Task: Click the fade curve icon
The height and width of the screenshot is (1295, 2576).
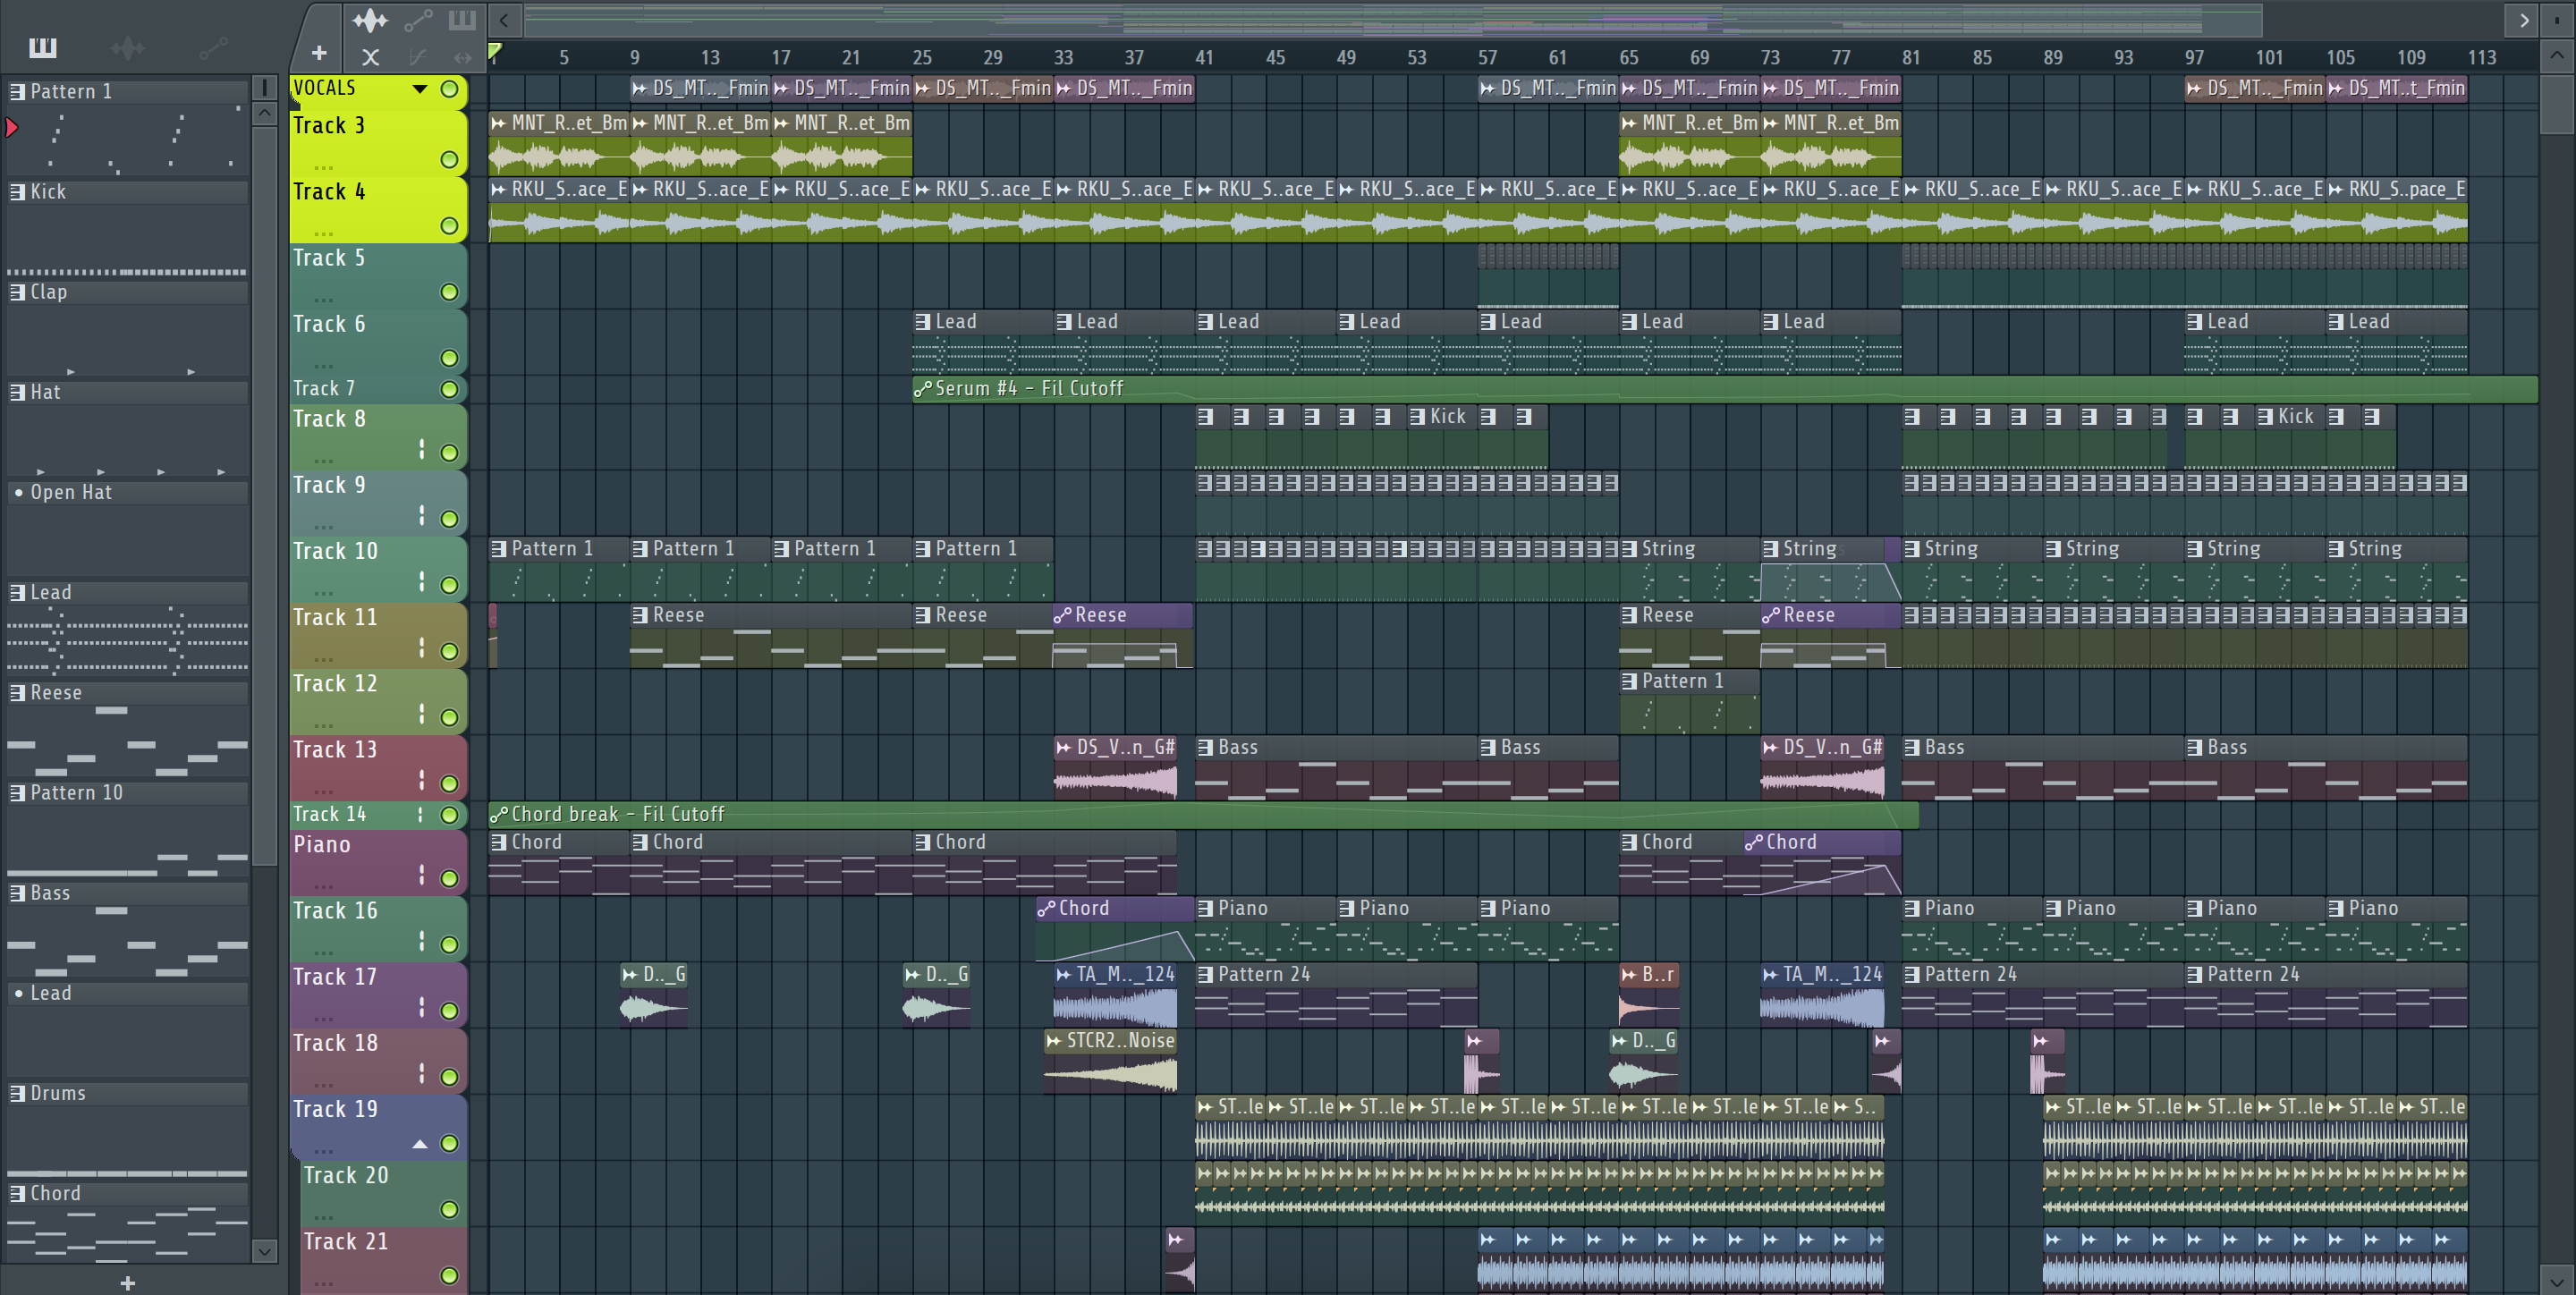Action: pyautogui.click(x=418, y=57)
